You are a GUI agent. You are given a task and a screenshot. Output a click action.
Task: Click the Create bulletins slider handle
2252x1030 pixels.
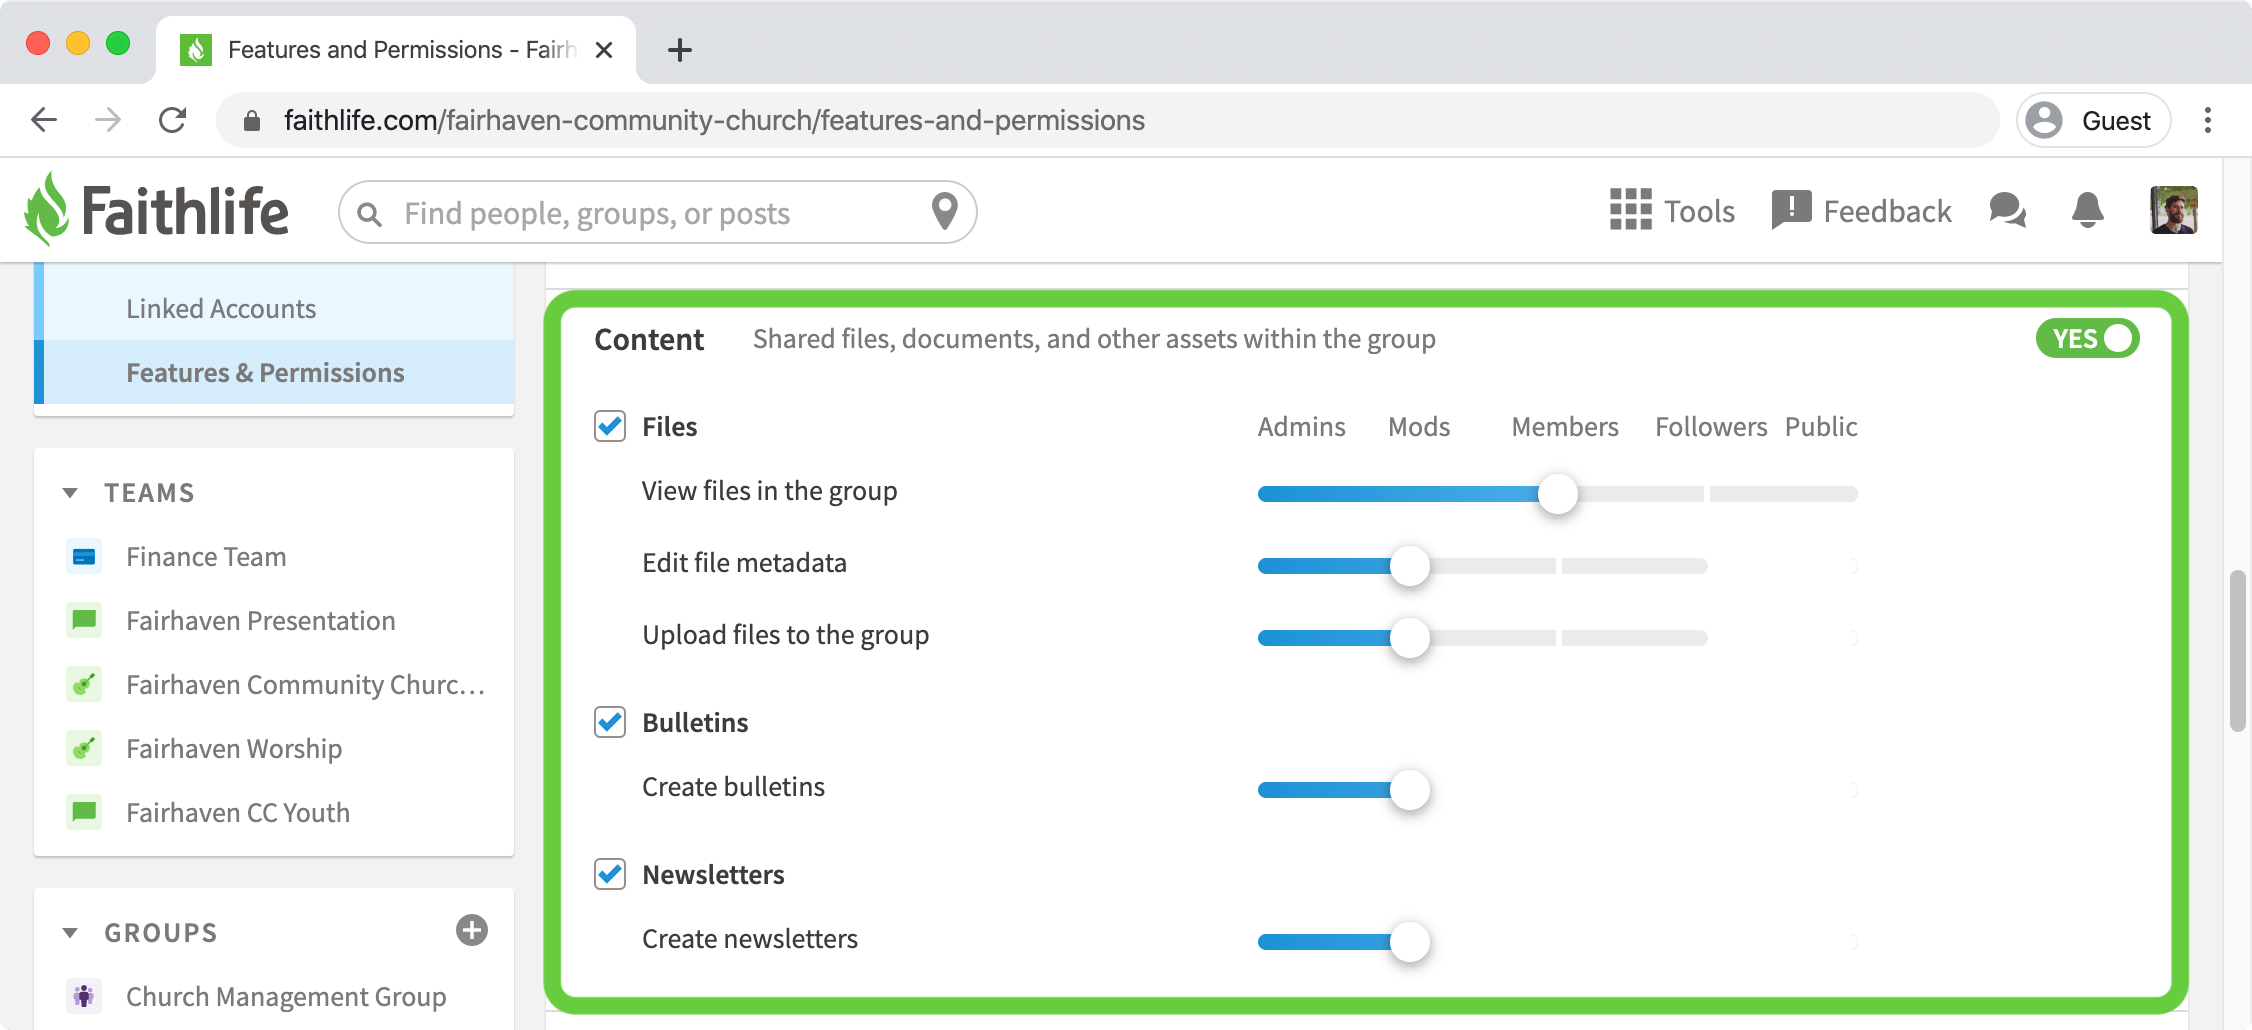[x=1409, y=789]
